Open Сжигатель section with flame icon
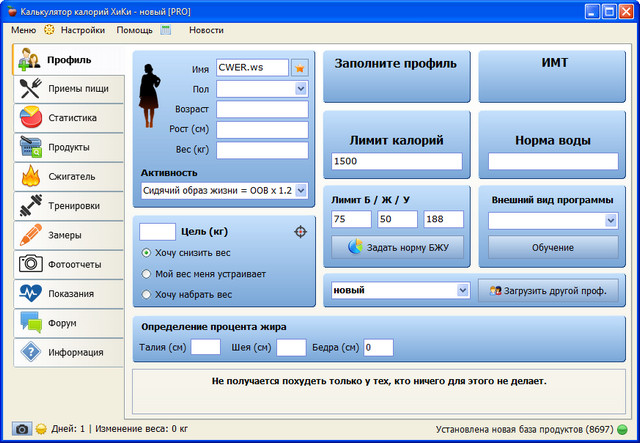The image size is (640, 443). coord(63,176)
